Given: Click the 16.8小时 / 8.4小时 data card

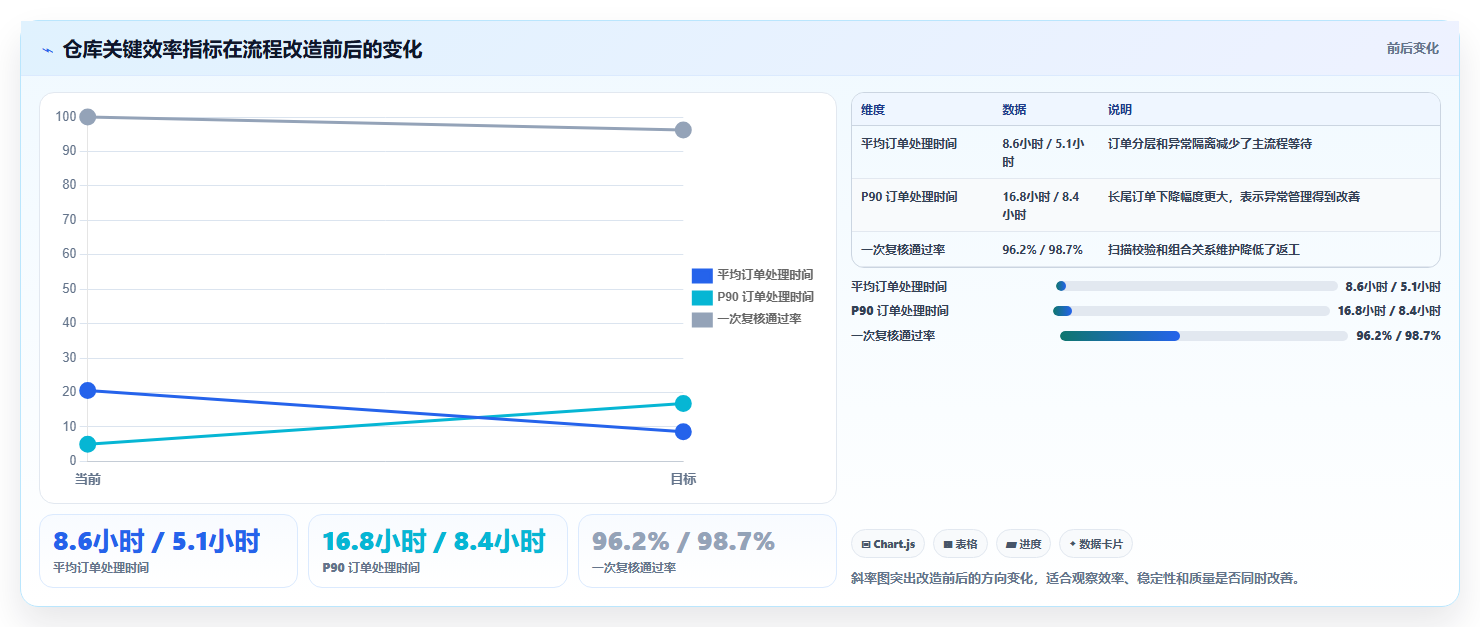Looking at the screenshot, I should (x=438, y=551).
